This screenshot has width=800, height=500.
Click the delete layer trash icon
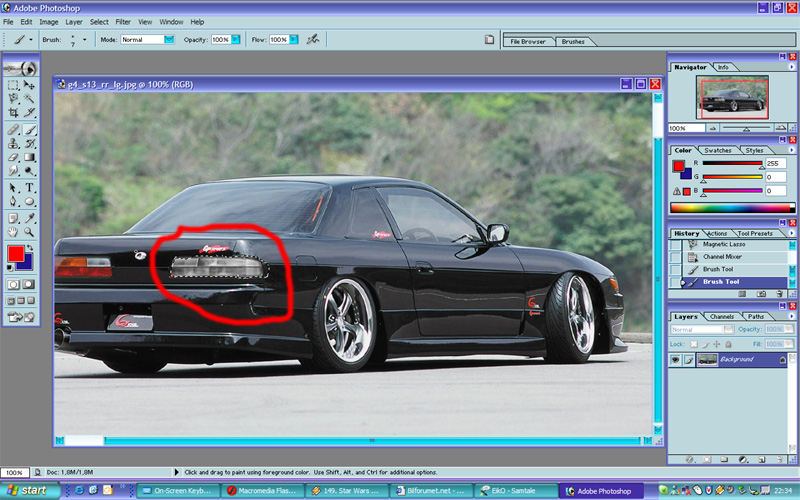(781, 459)
